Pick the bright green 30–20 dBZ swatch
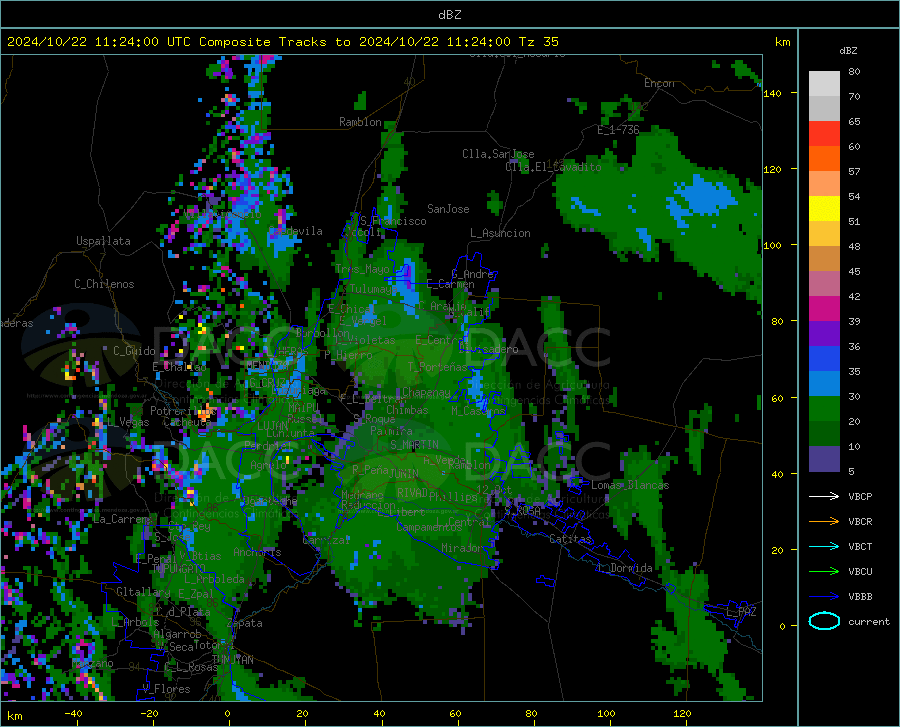Image resolution: width=900 pixels, height=727 pixels. 824,409
